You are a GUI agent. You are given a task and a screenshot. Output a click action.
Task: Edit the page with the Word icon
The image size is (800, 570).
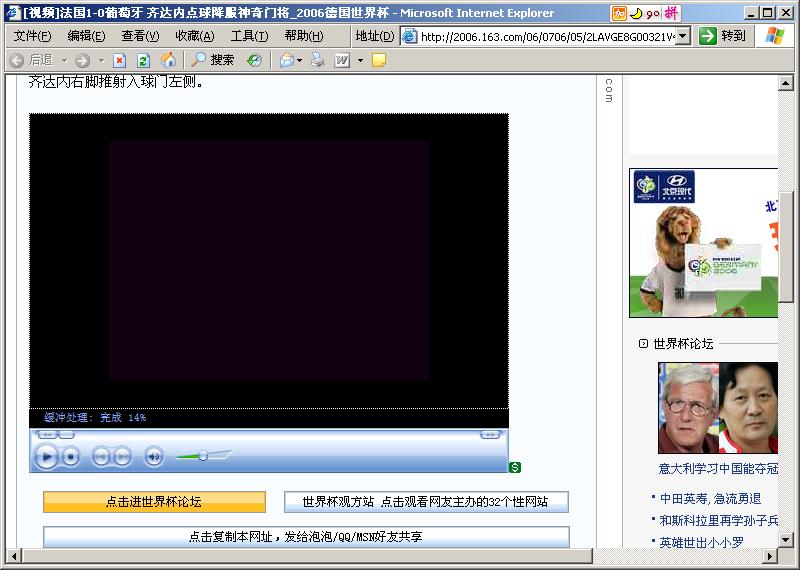(x=341, y=61)
